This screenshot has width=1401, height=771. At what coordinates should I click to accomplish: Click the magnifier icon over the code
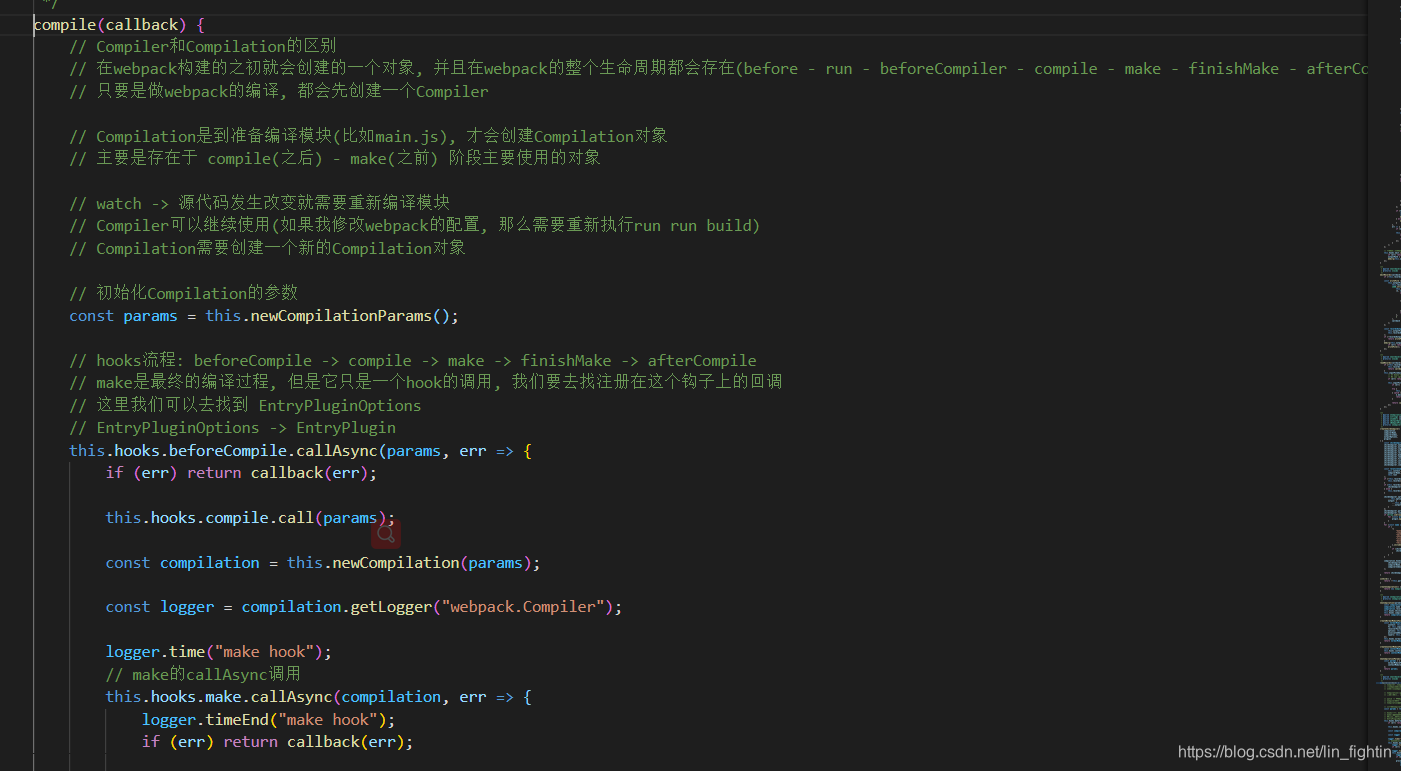coord(386,534)
